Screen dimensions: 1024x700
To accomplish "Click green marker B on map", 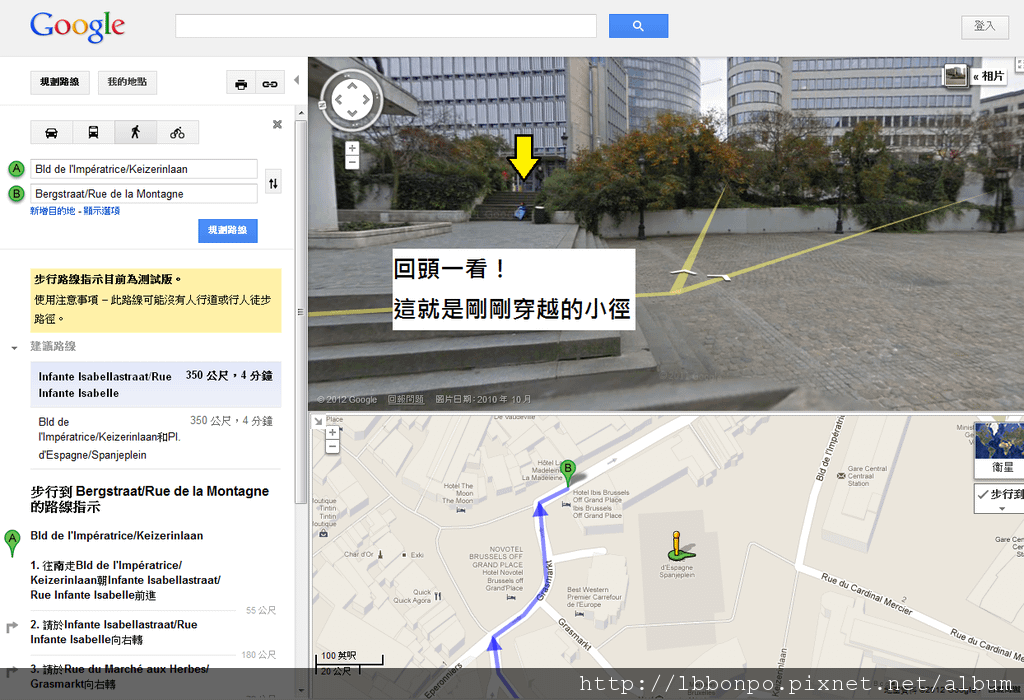I will [x=568, y=471].
